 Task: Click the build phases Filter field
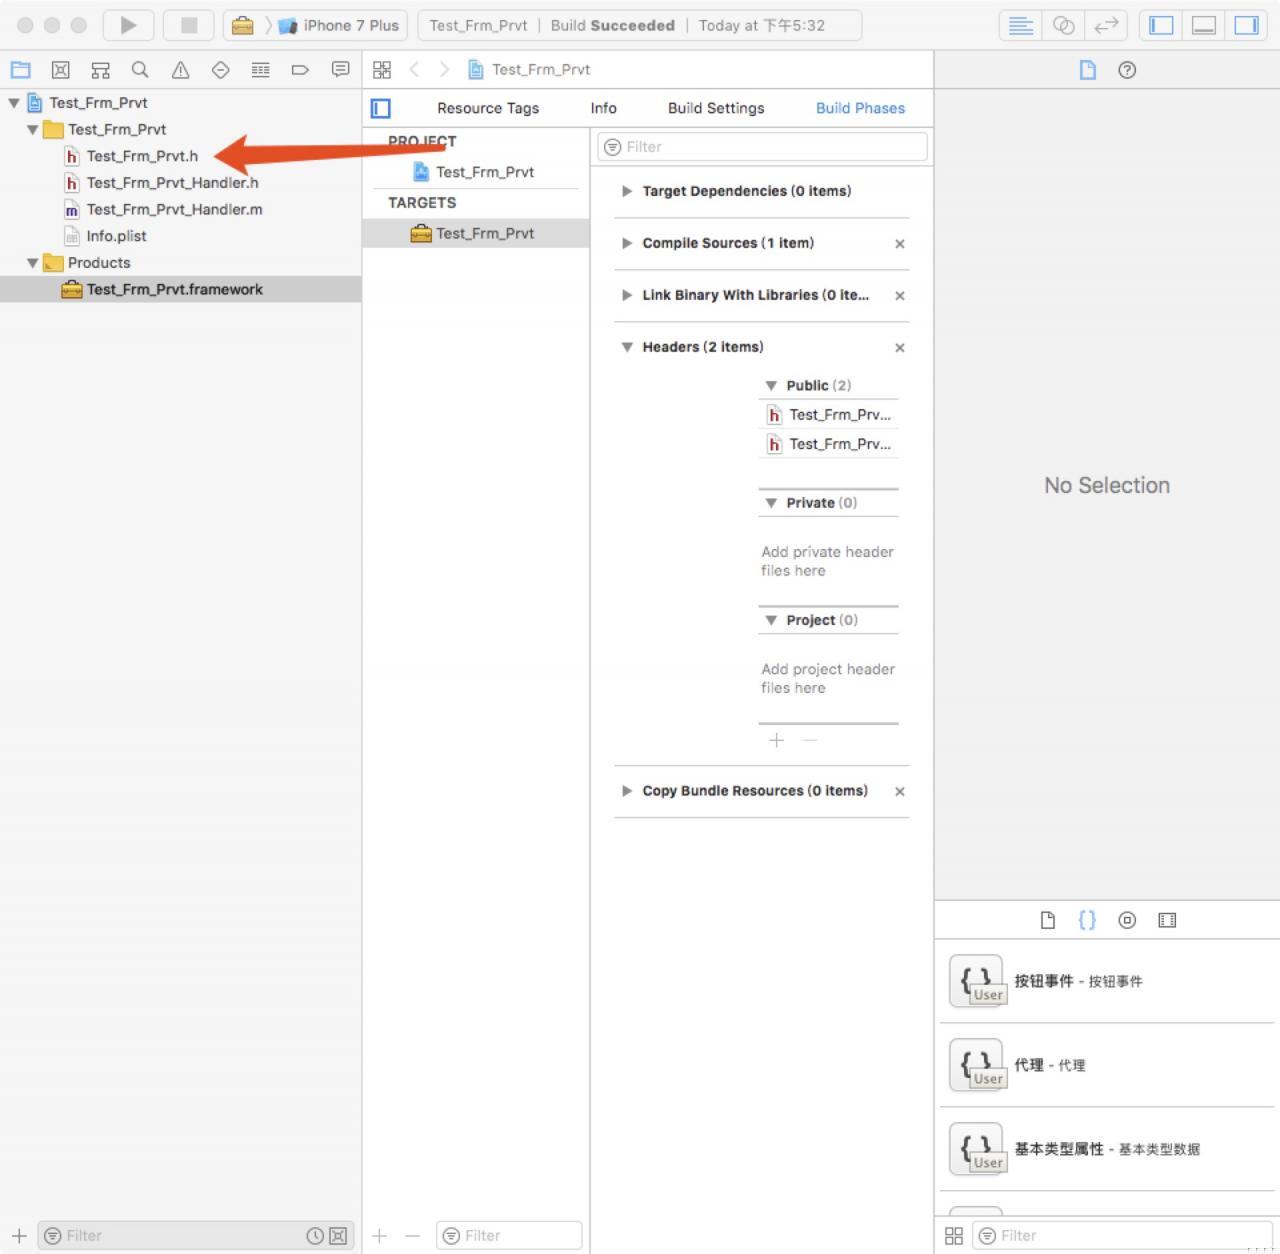(762, 147)
